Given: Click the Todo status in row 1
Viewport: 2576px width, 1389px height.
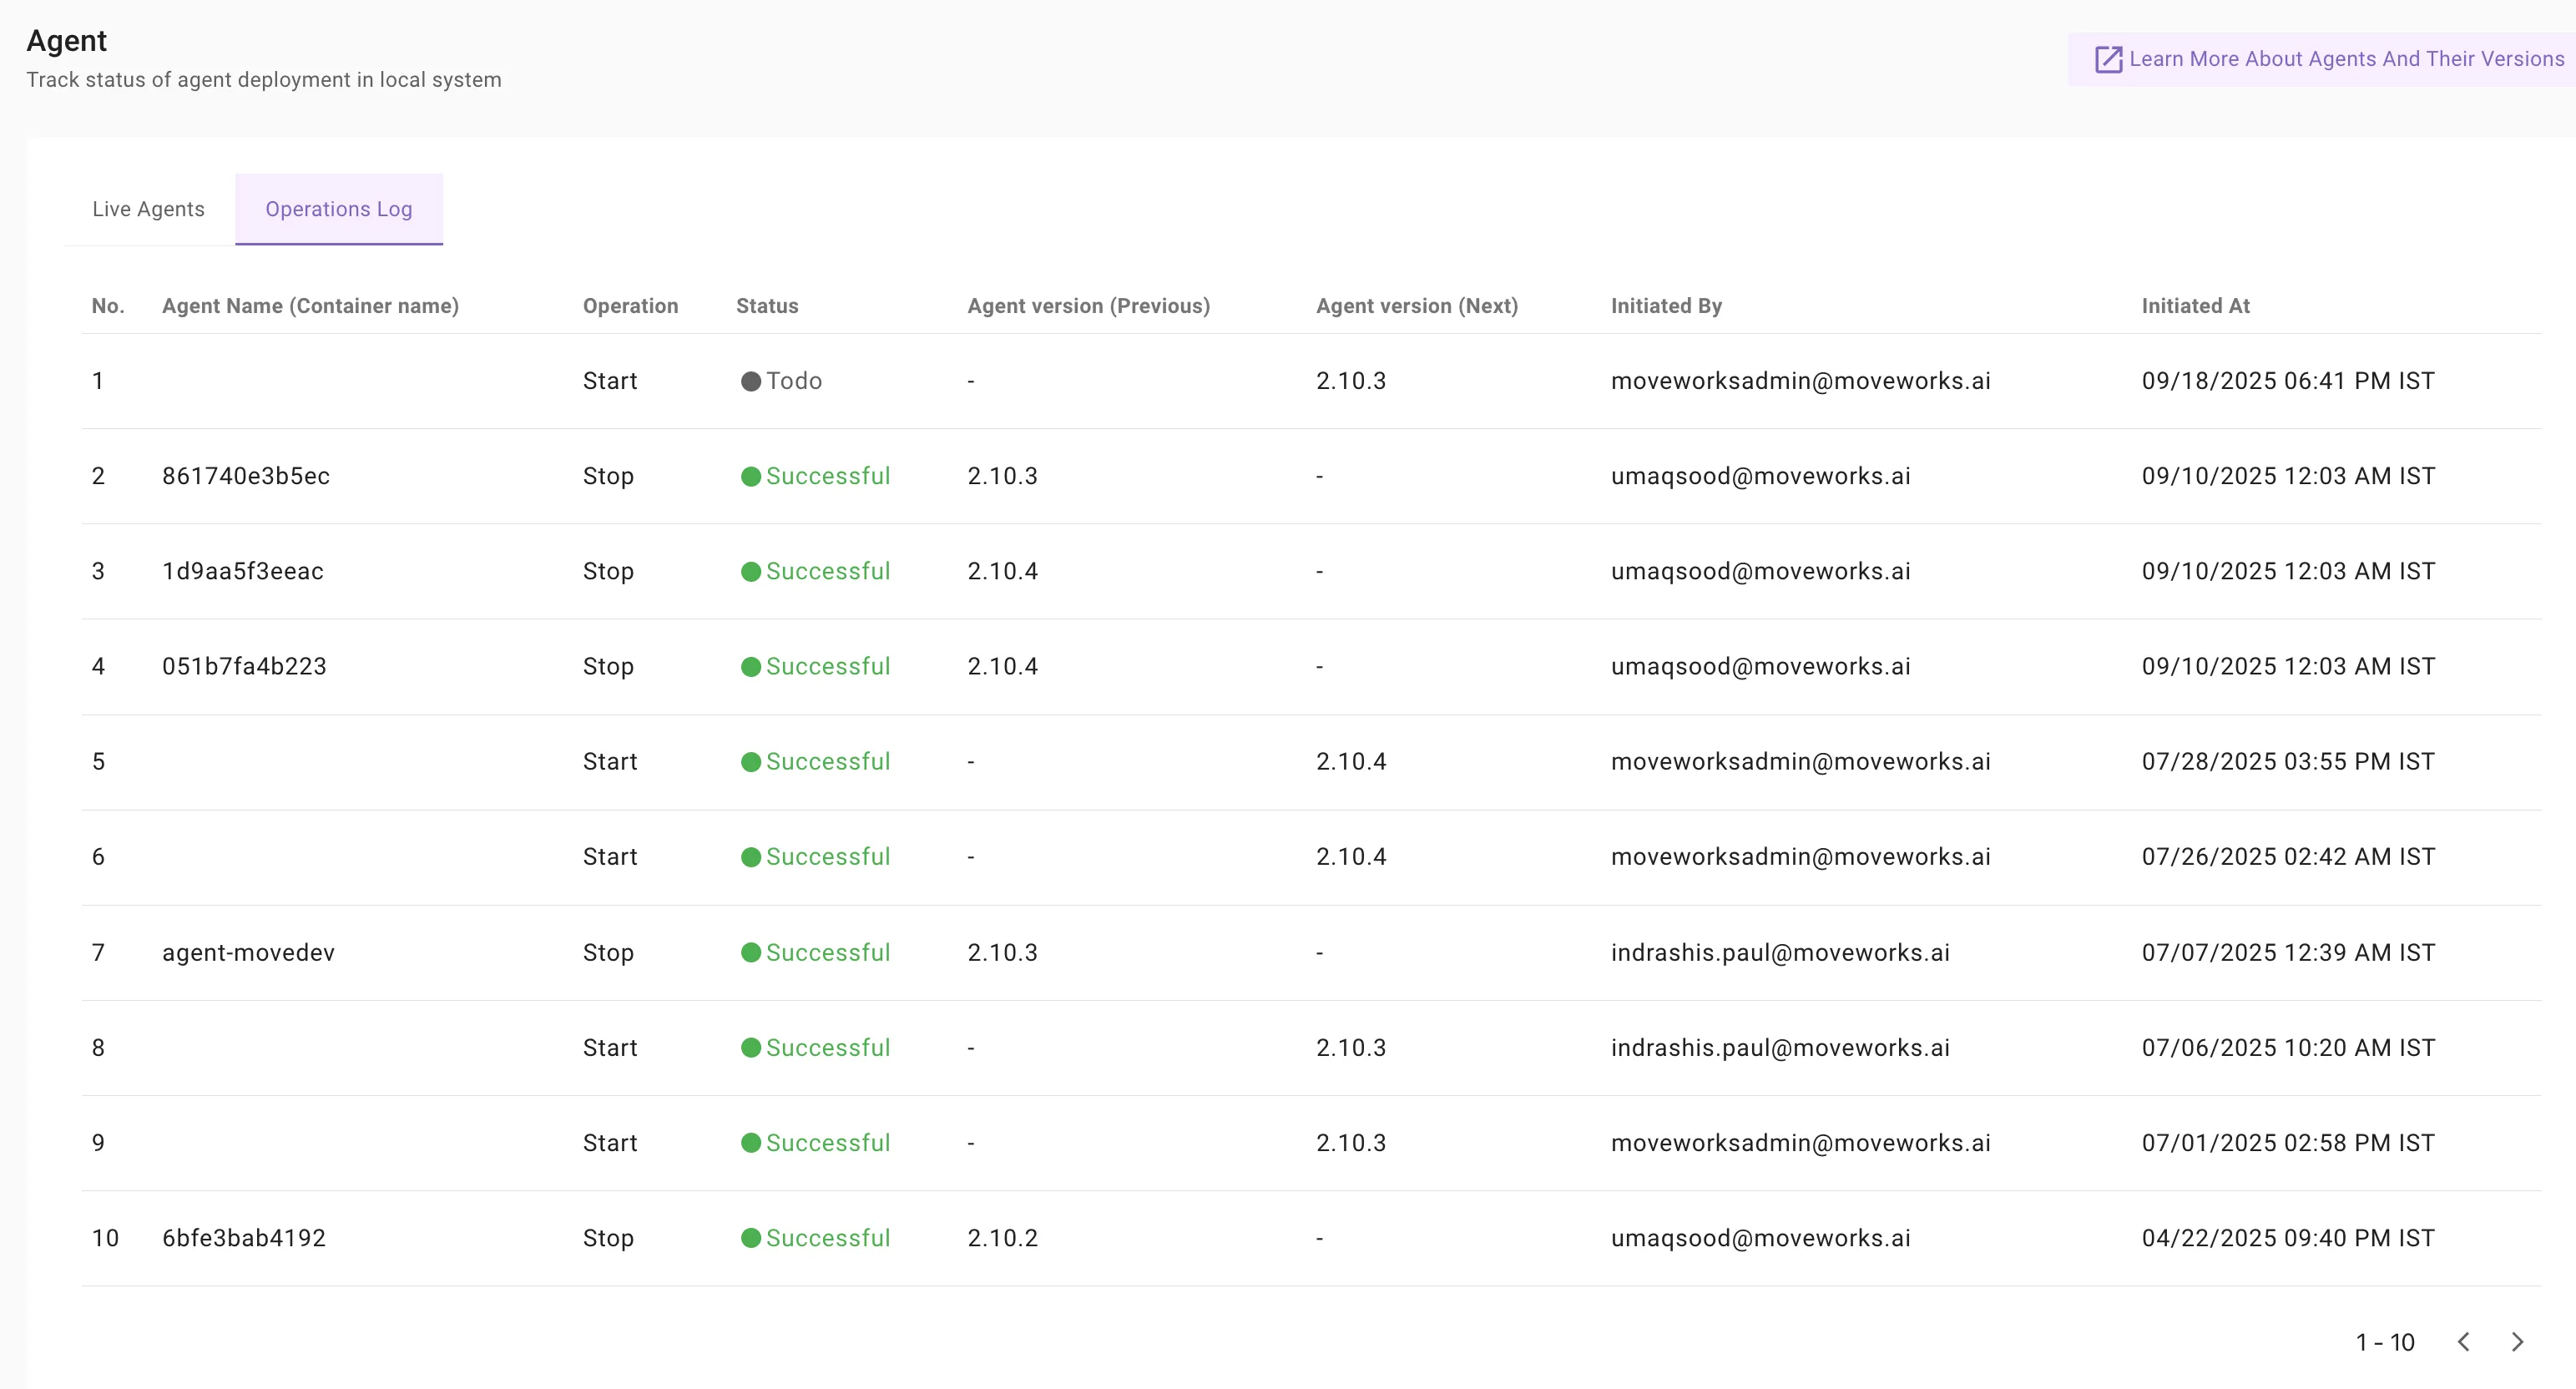Looking at the screenshot, I should pos(794,381).
